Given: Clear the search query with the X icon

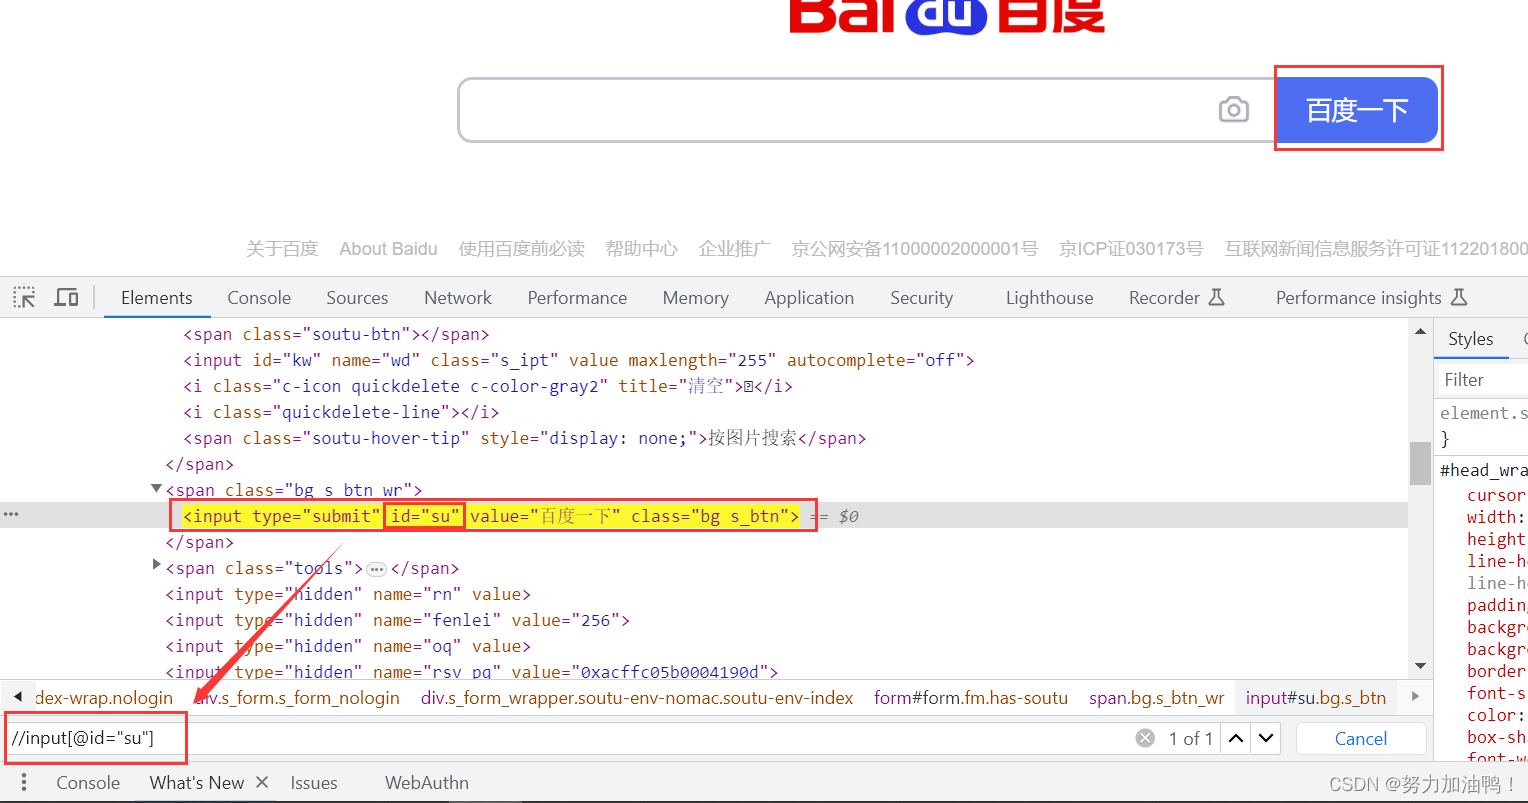Looking at the screenshot, I should [1145, 738].
